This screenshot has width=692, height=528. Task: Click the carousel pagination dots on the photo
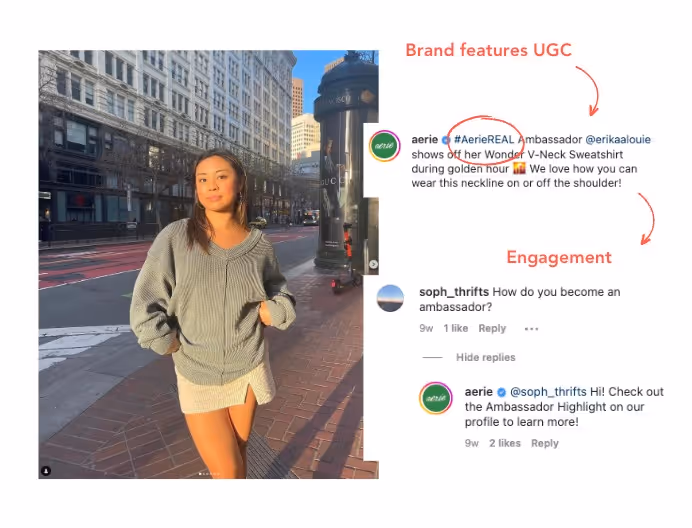209,474
